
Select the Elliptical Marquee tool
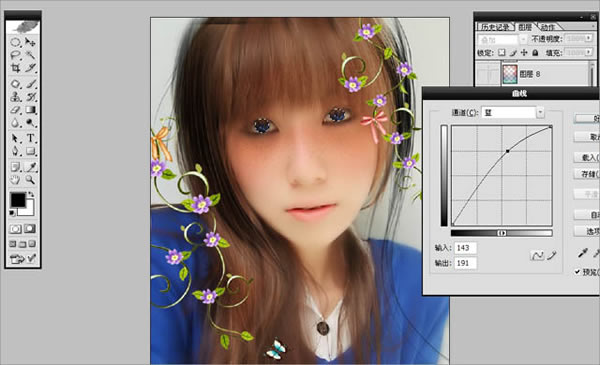coord(15,42)
